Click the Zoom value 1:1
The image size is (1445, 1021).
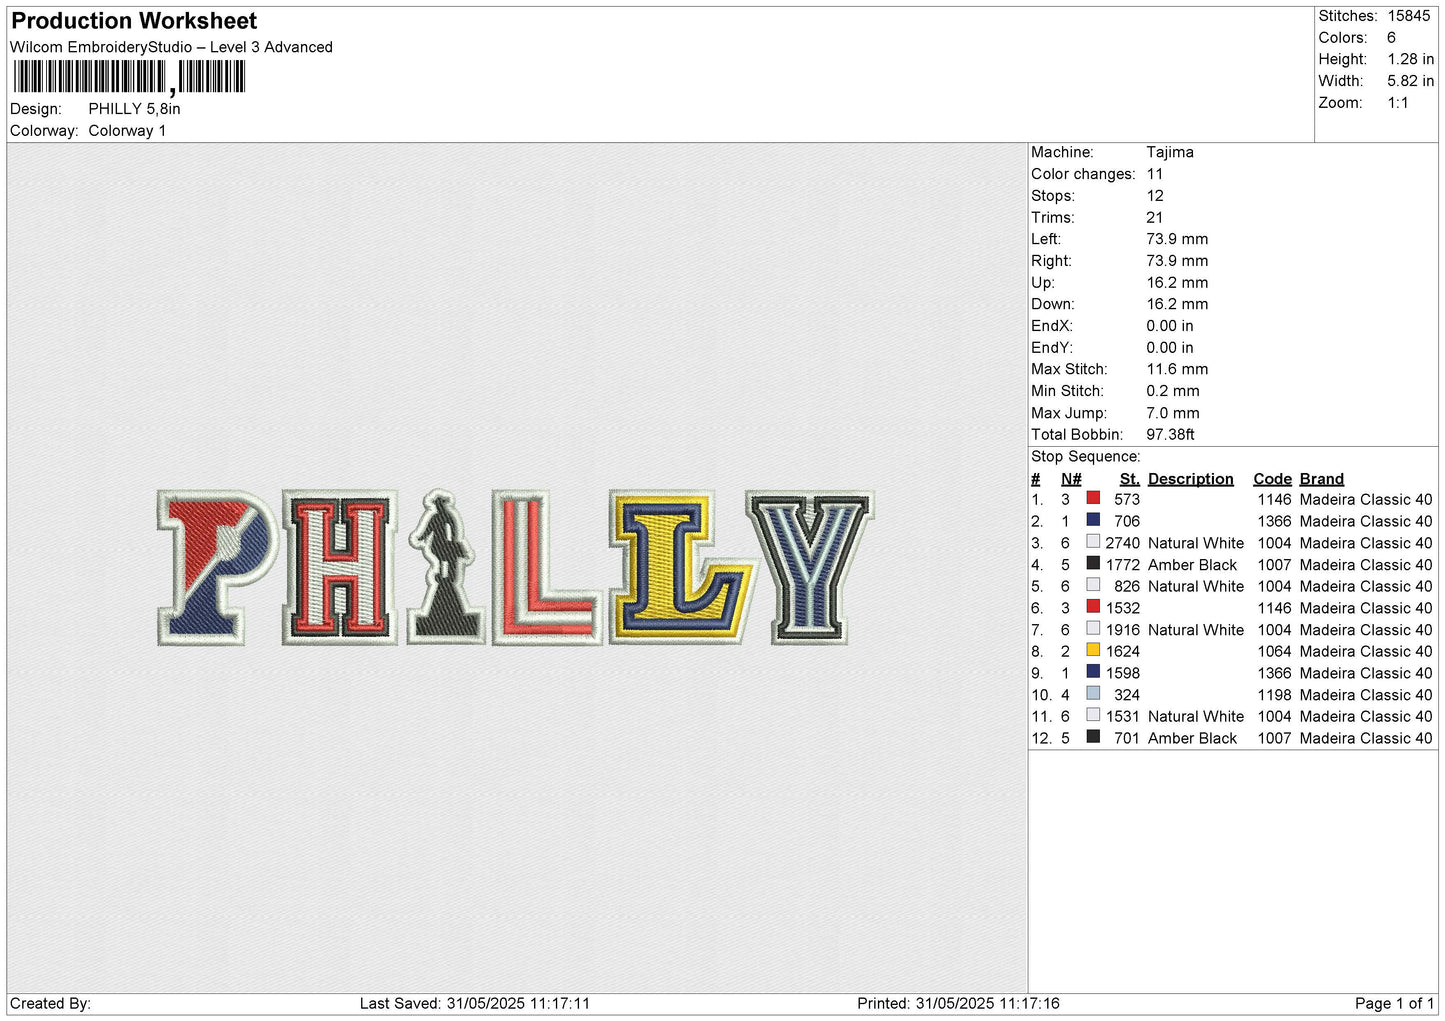[1397, 103]
